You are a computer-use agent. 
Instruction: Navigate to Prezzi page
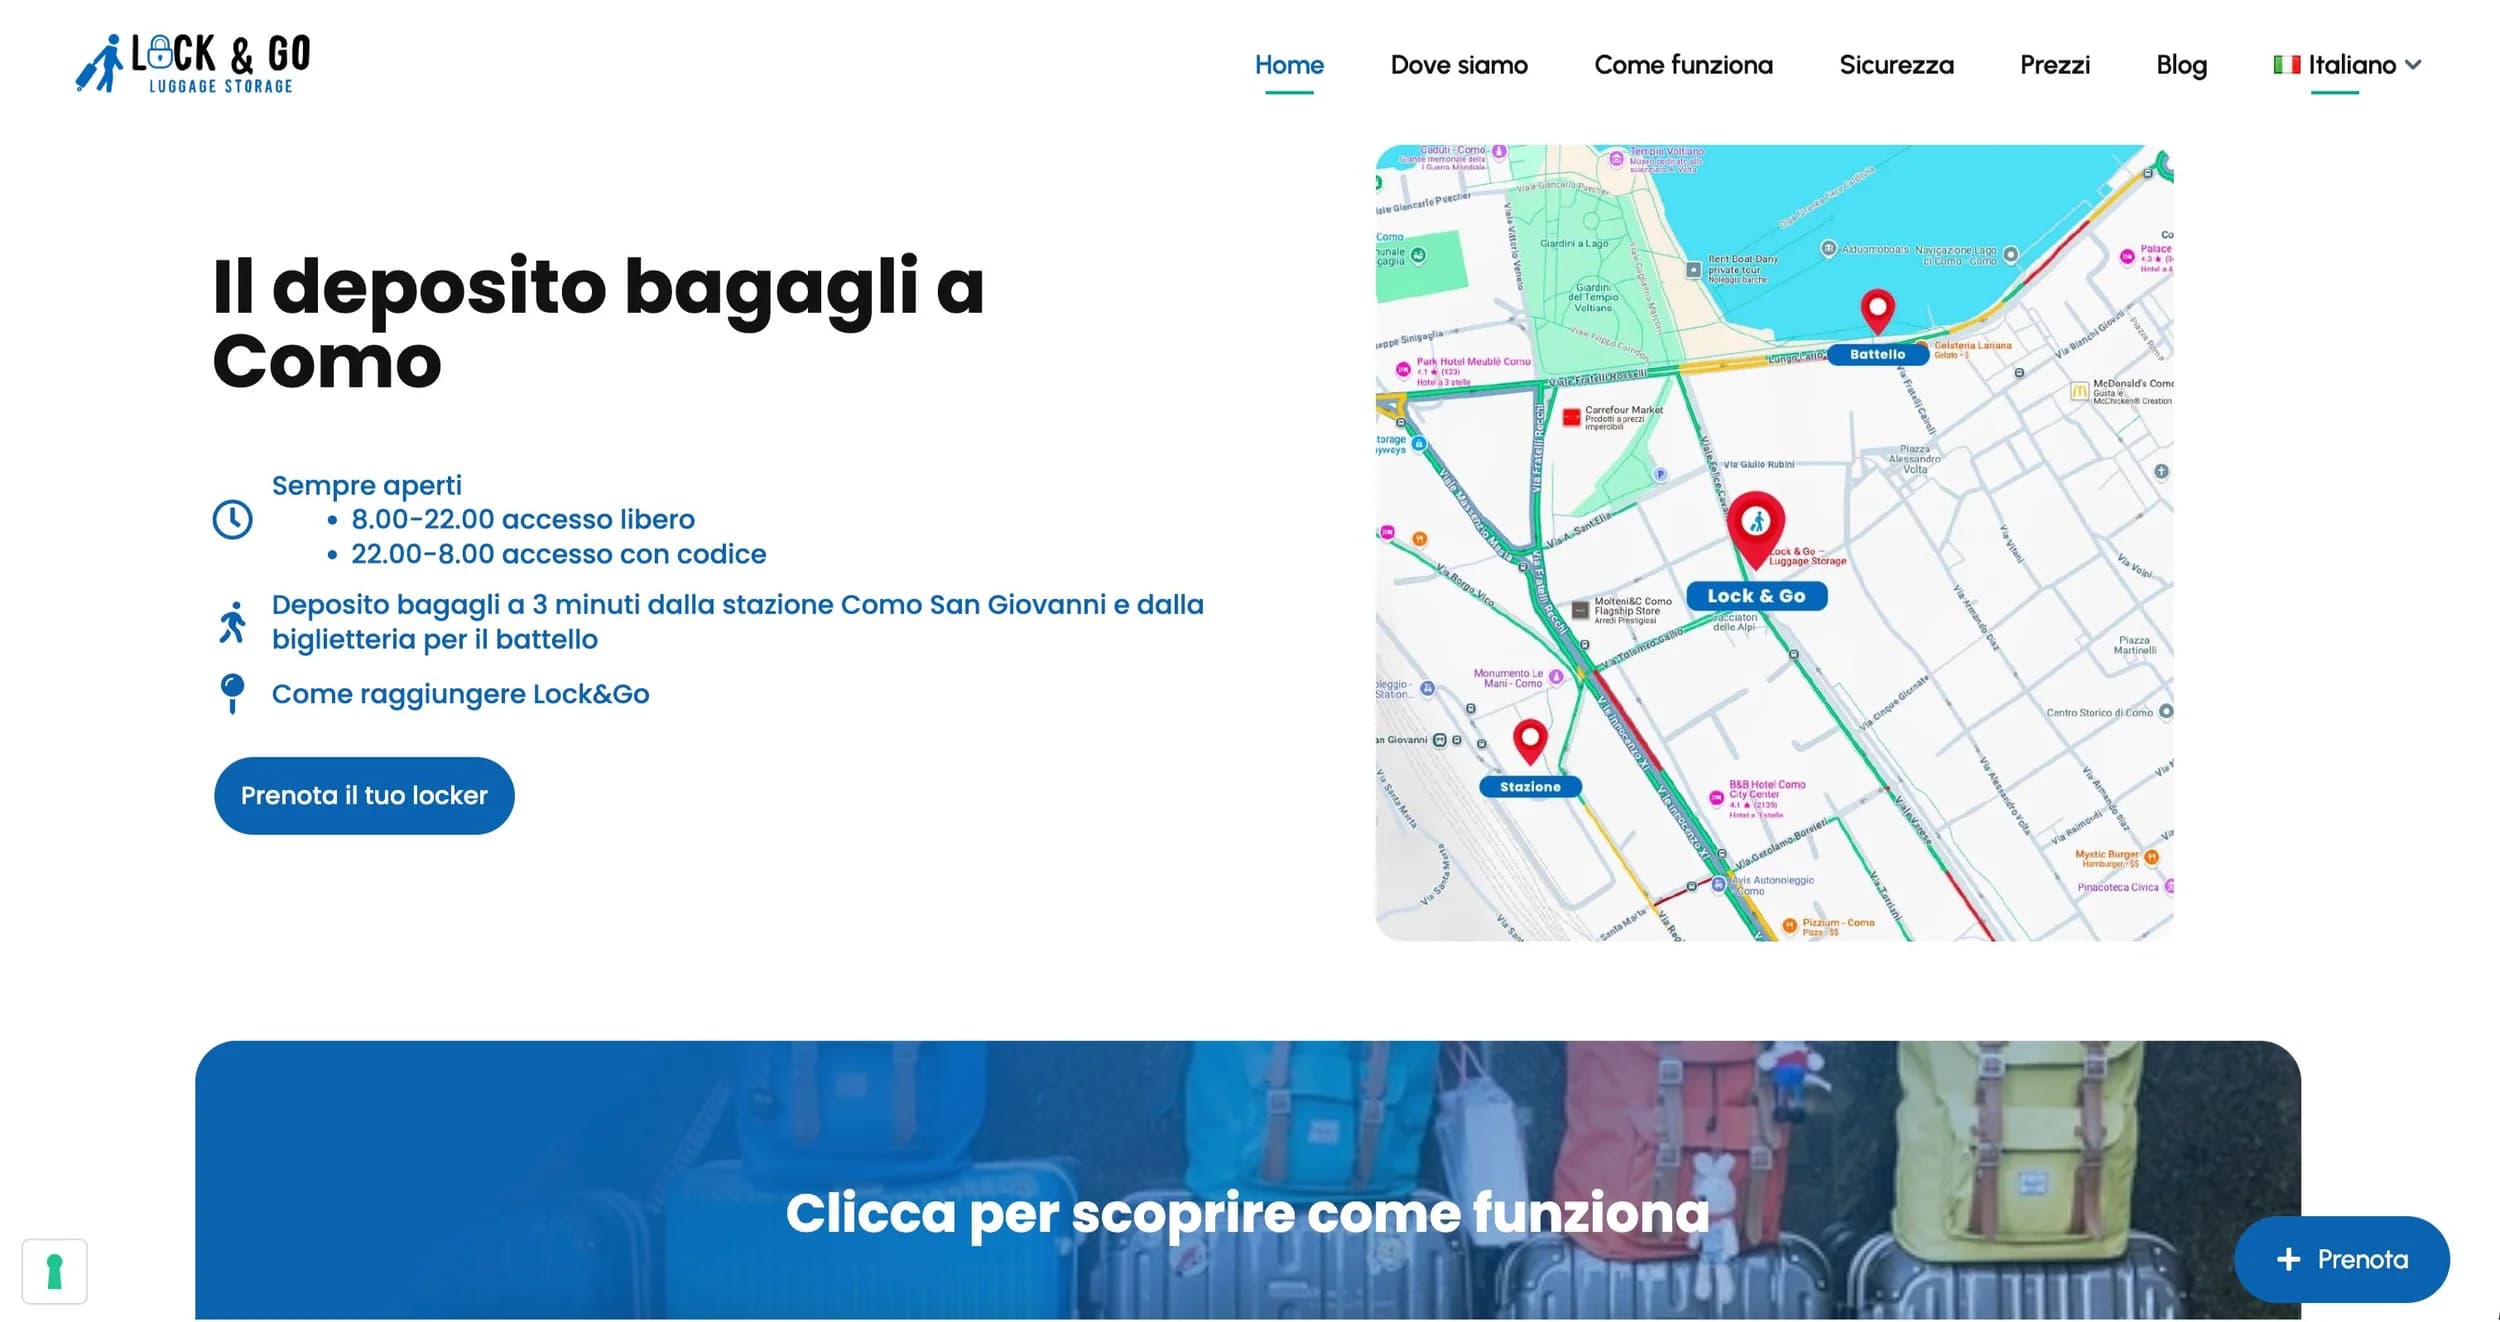pyautogui.click(x=2054, y=65)
